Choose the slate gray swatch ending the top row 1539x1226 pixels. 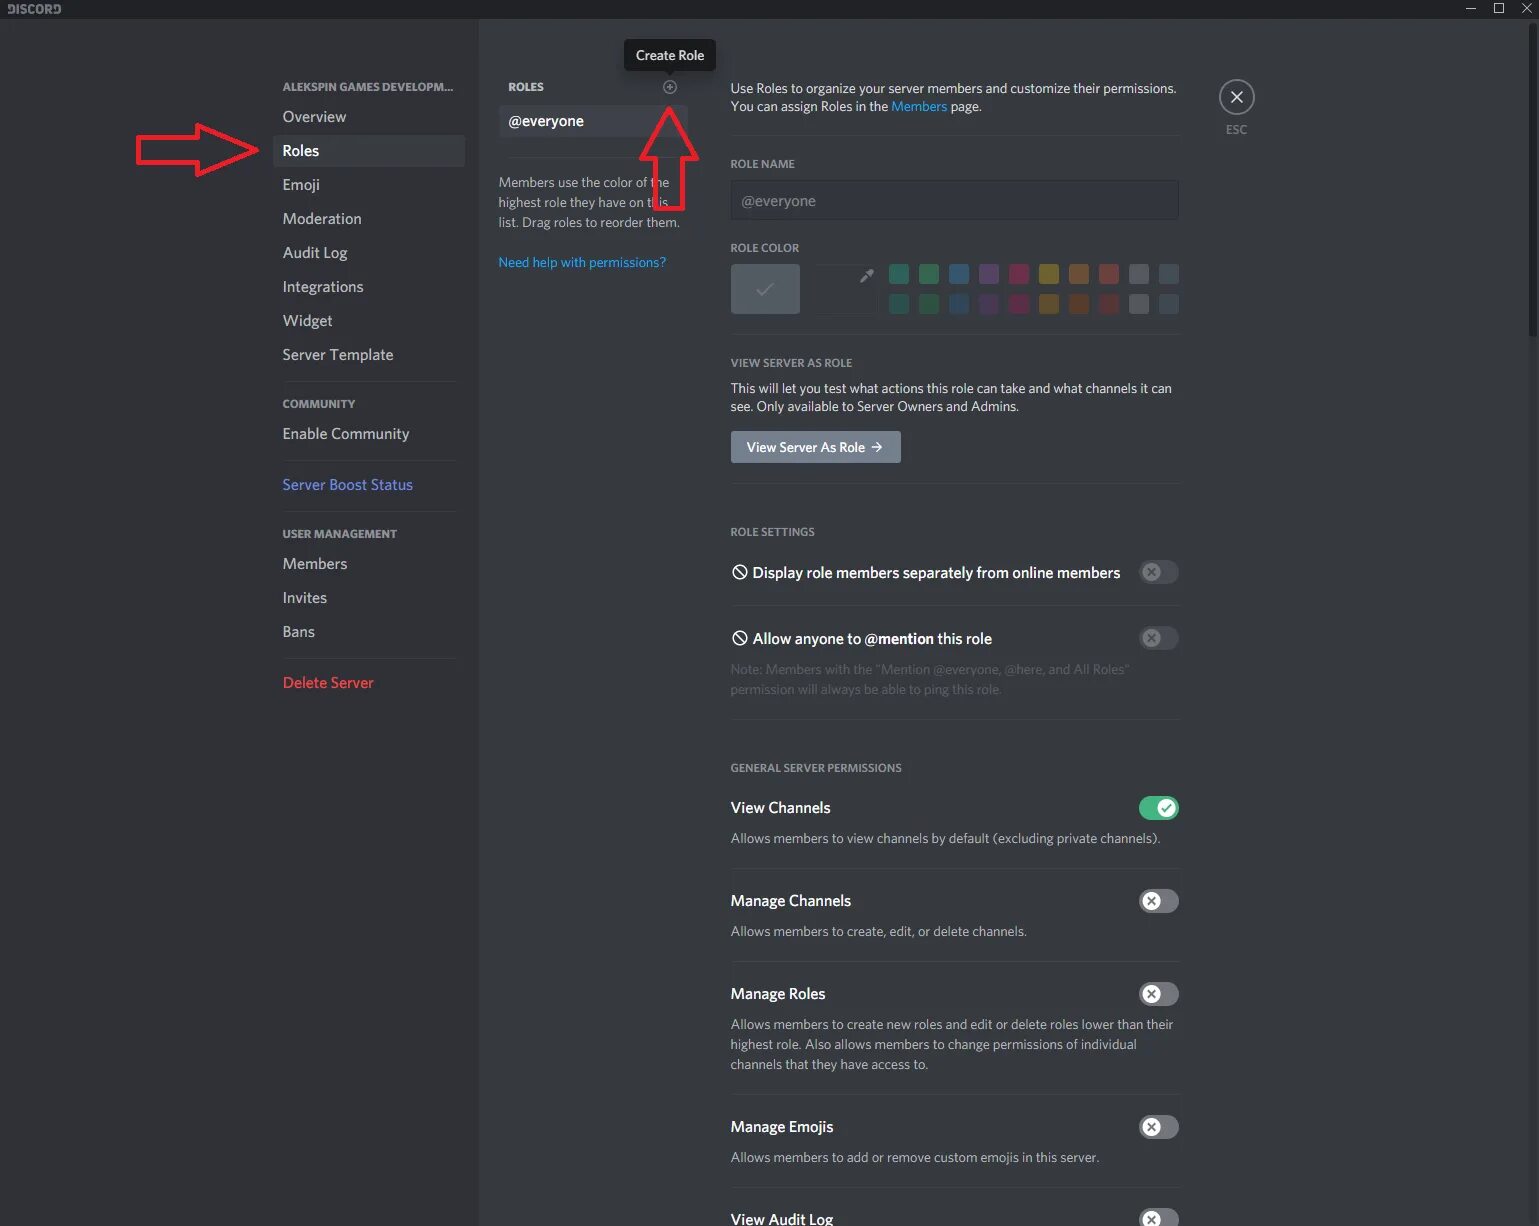coord(1169,274)
